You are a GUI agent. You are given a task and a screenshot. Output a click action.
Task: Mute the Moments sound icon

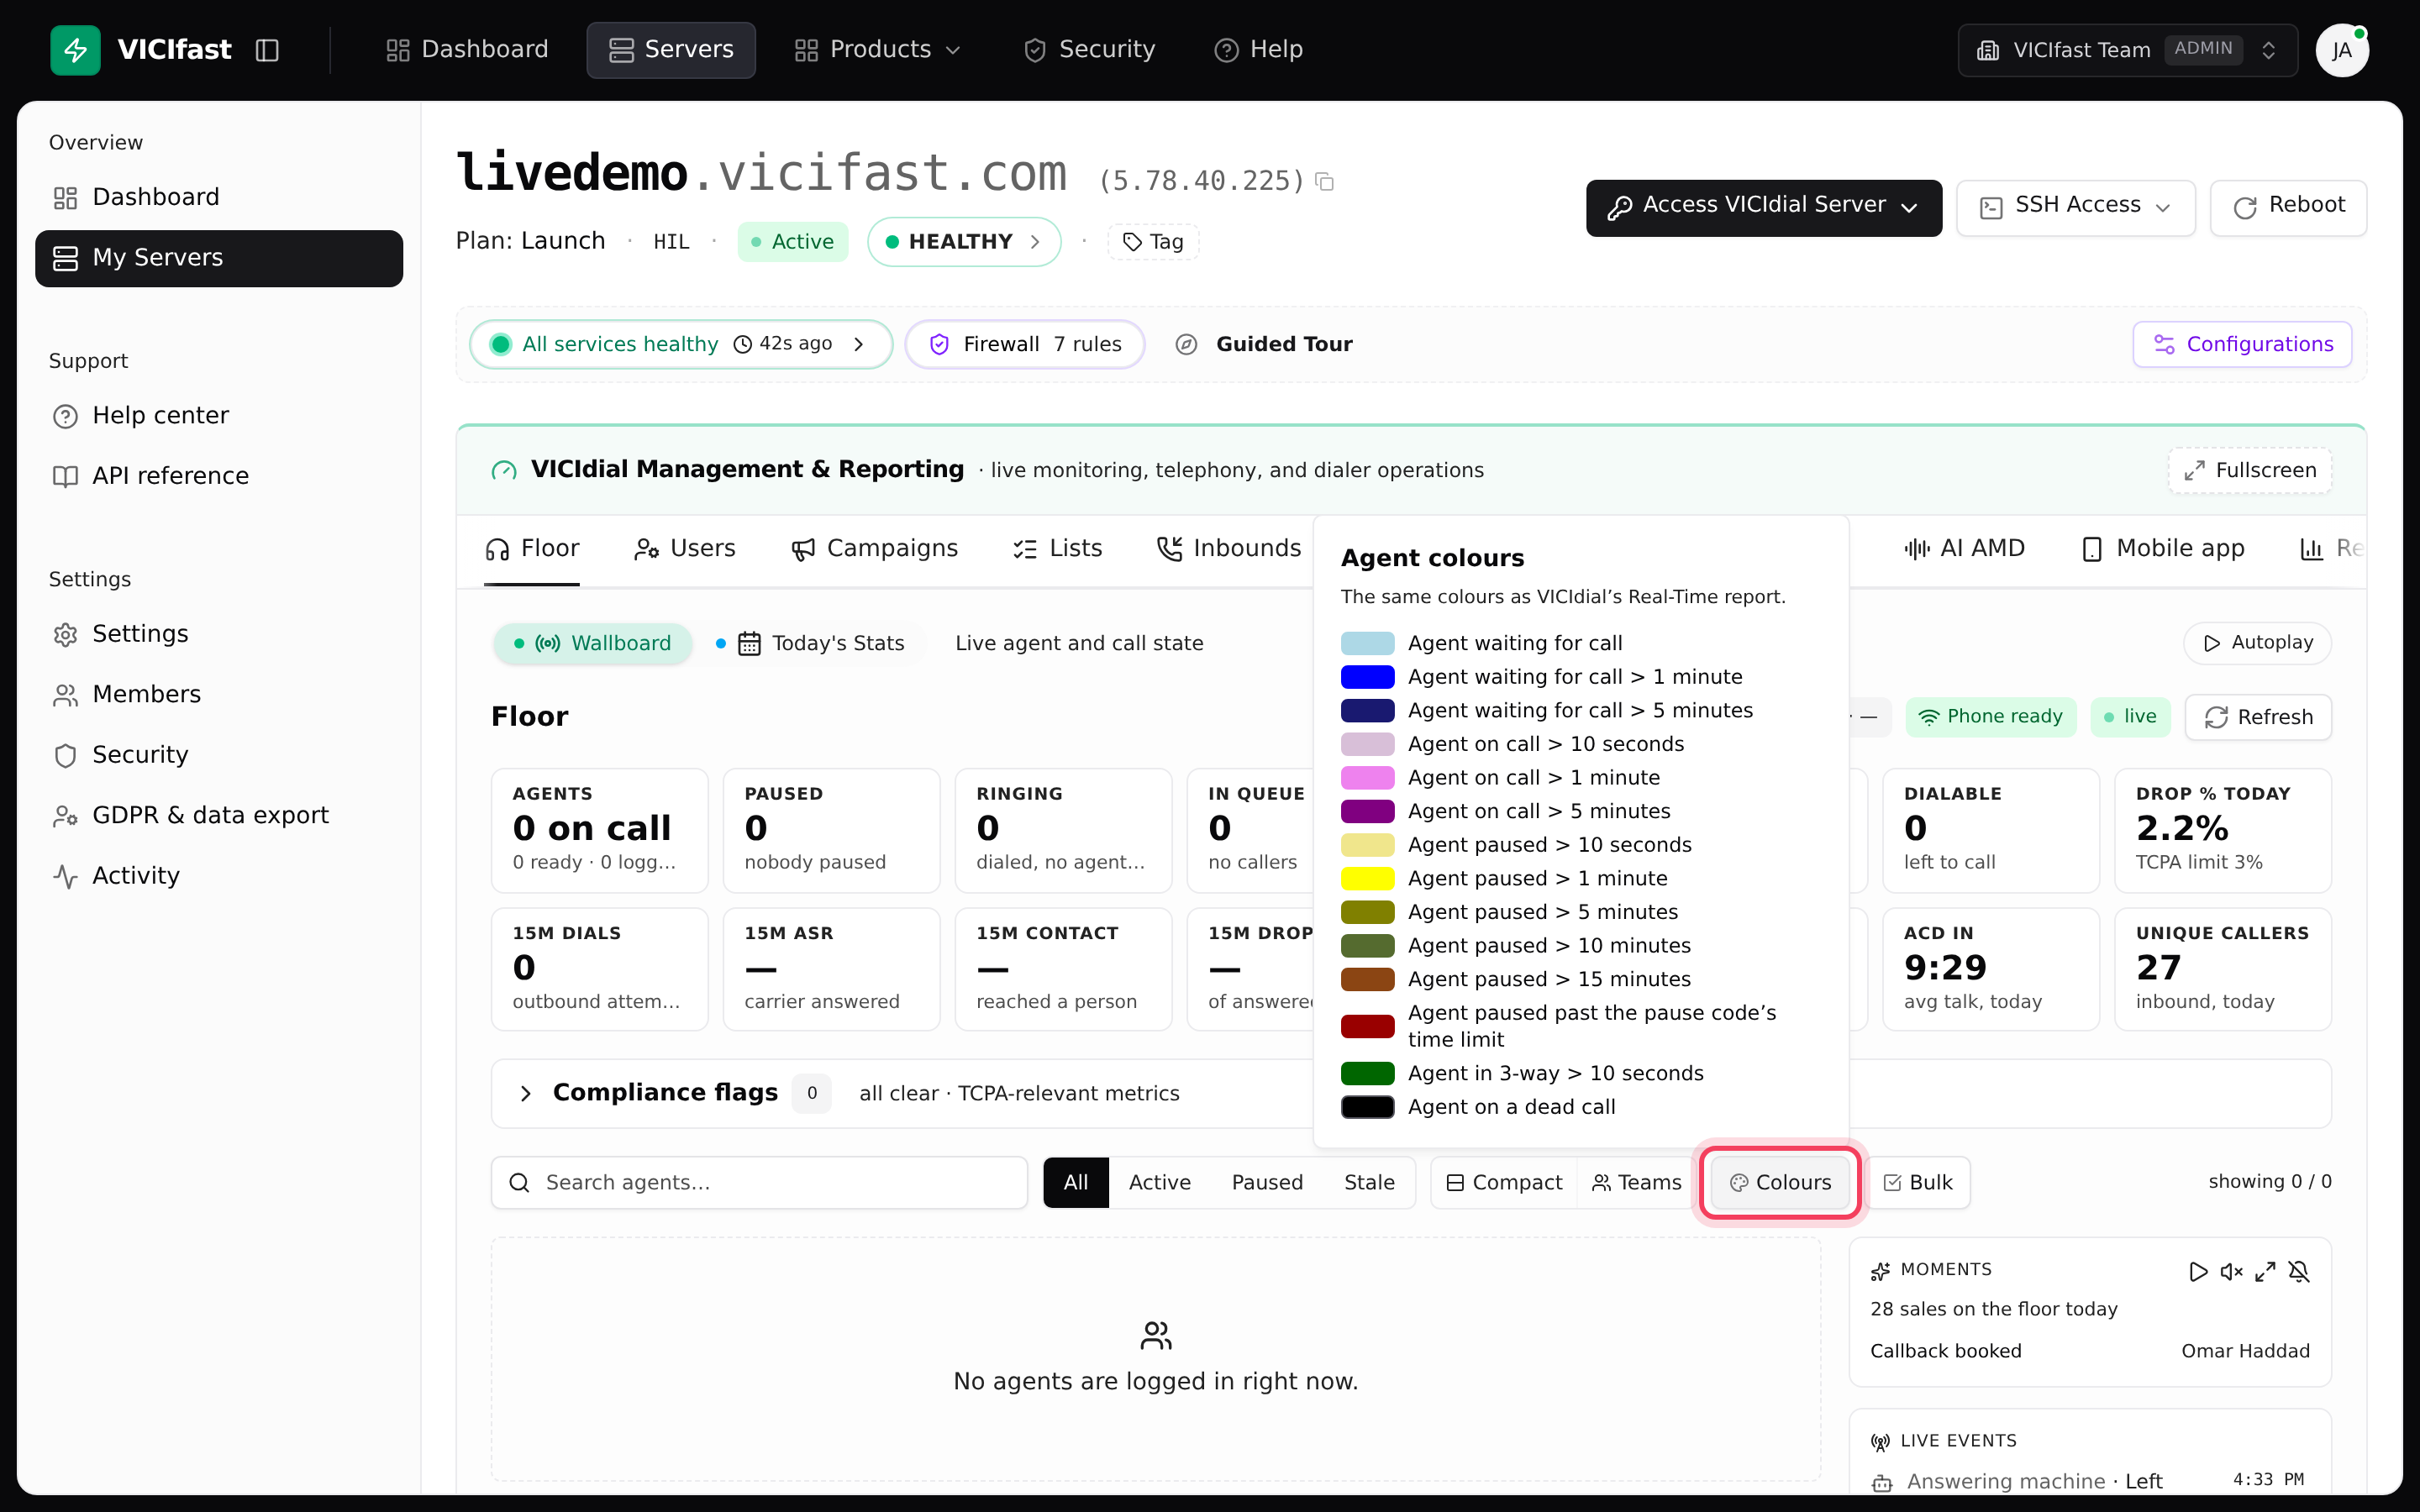[2232, 1271]
